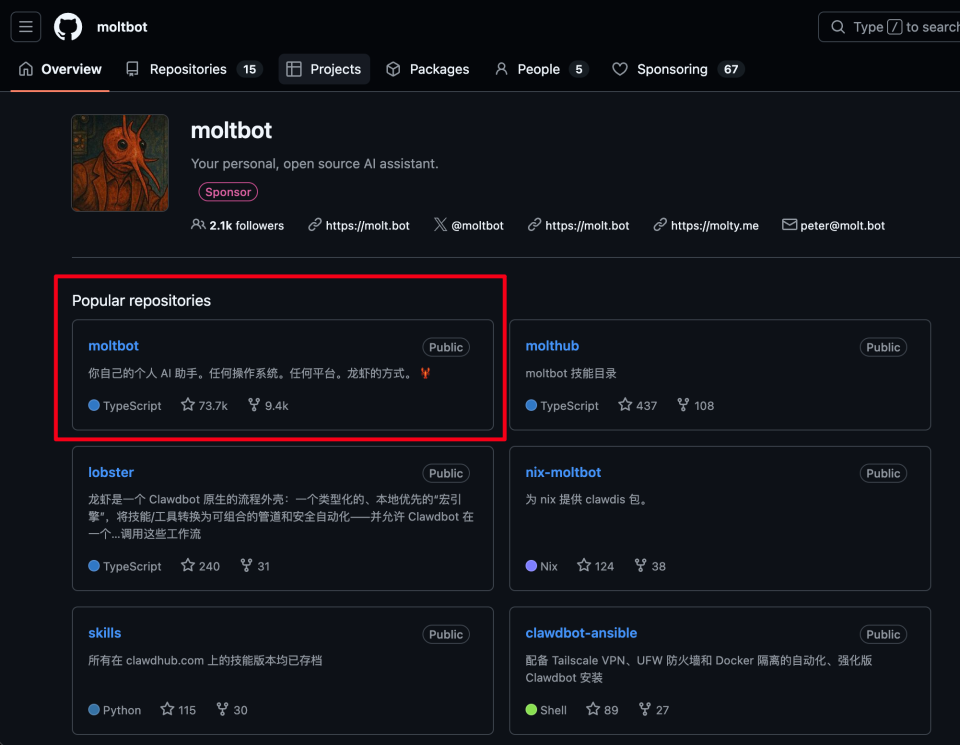The width and height of the screenshot is (960, 745).
Task: Click the Public badge on molthub card
Action: click(x=883, y=347)
